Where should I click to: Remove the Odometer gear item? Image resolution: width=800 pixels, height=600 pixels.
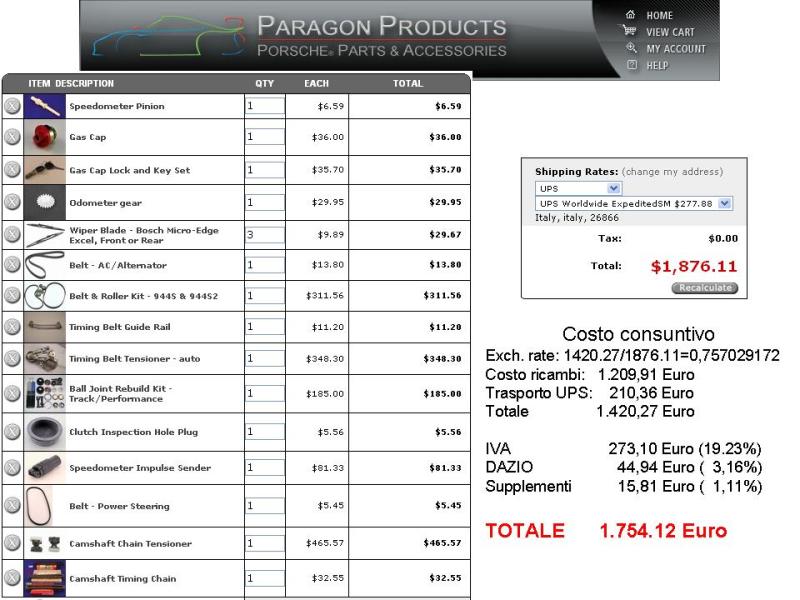pyautogui.click(x=12, y=202)
